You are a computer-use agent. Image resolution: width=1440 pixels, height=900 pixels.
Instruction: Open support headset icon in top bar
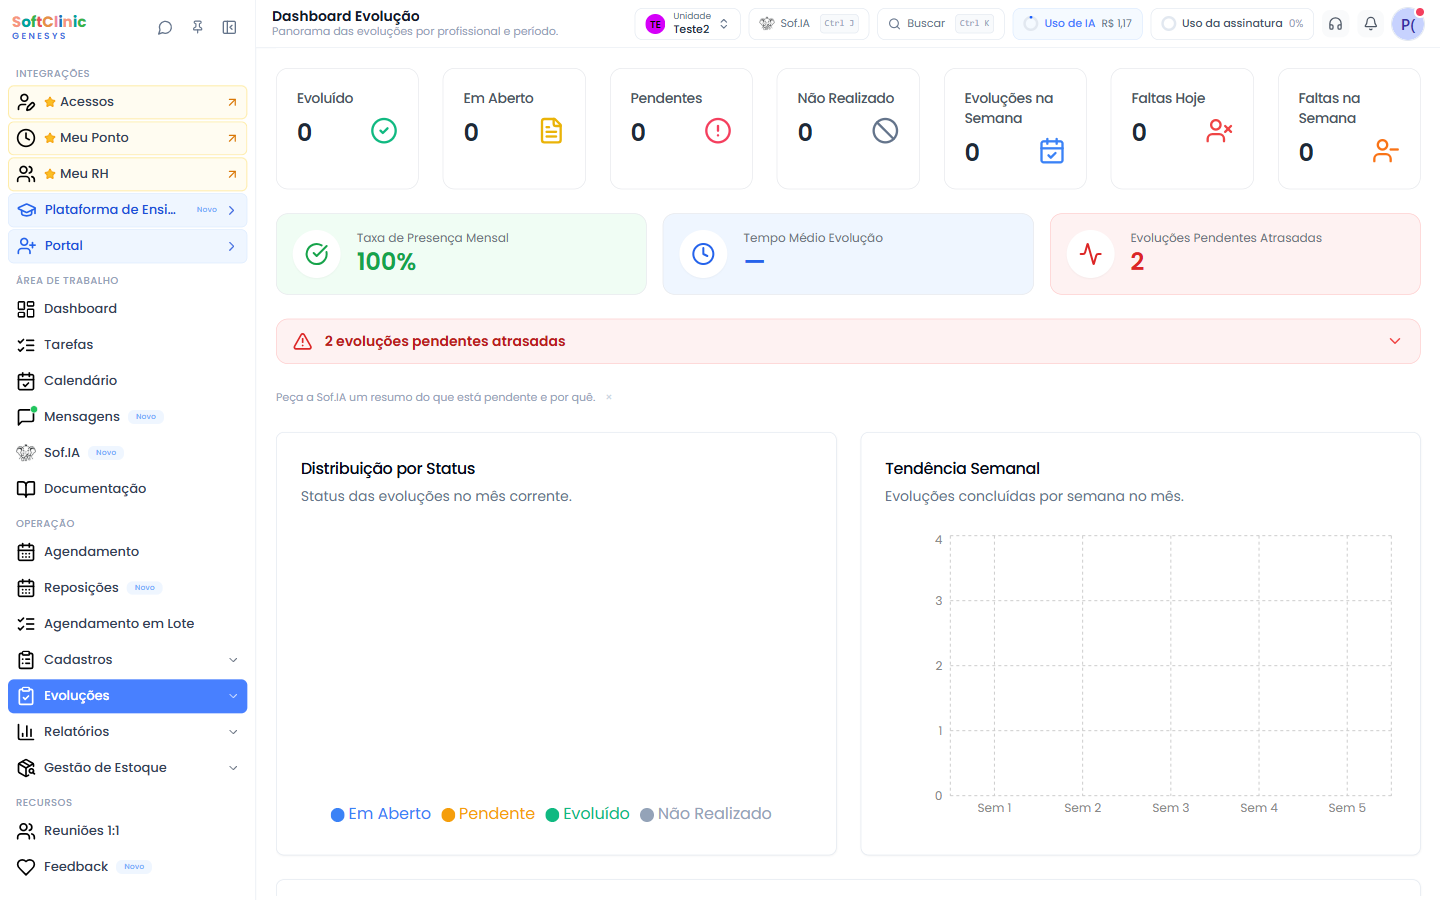(x=1335, y=24)
